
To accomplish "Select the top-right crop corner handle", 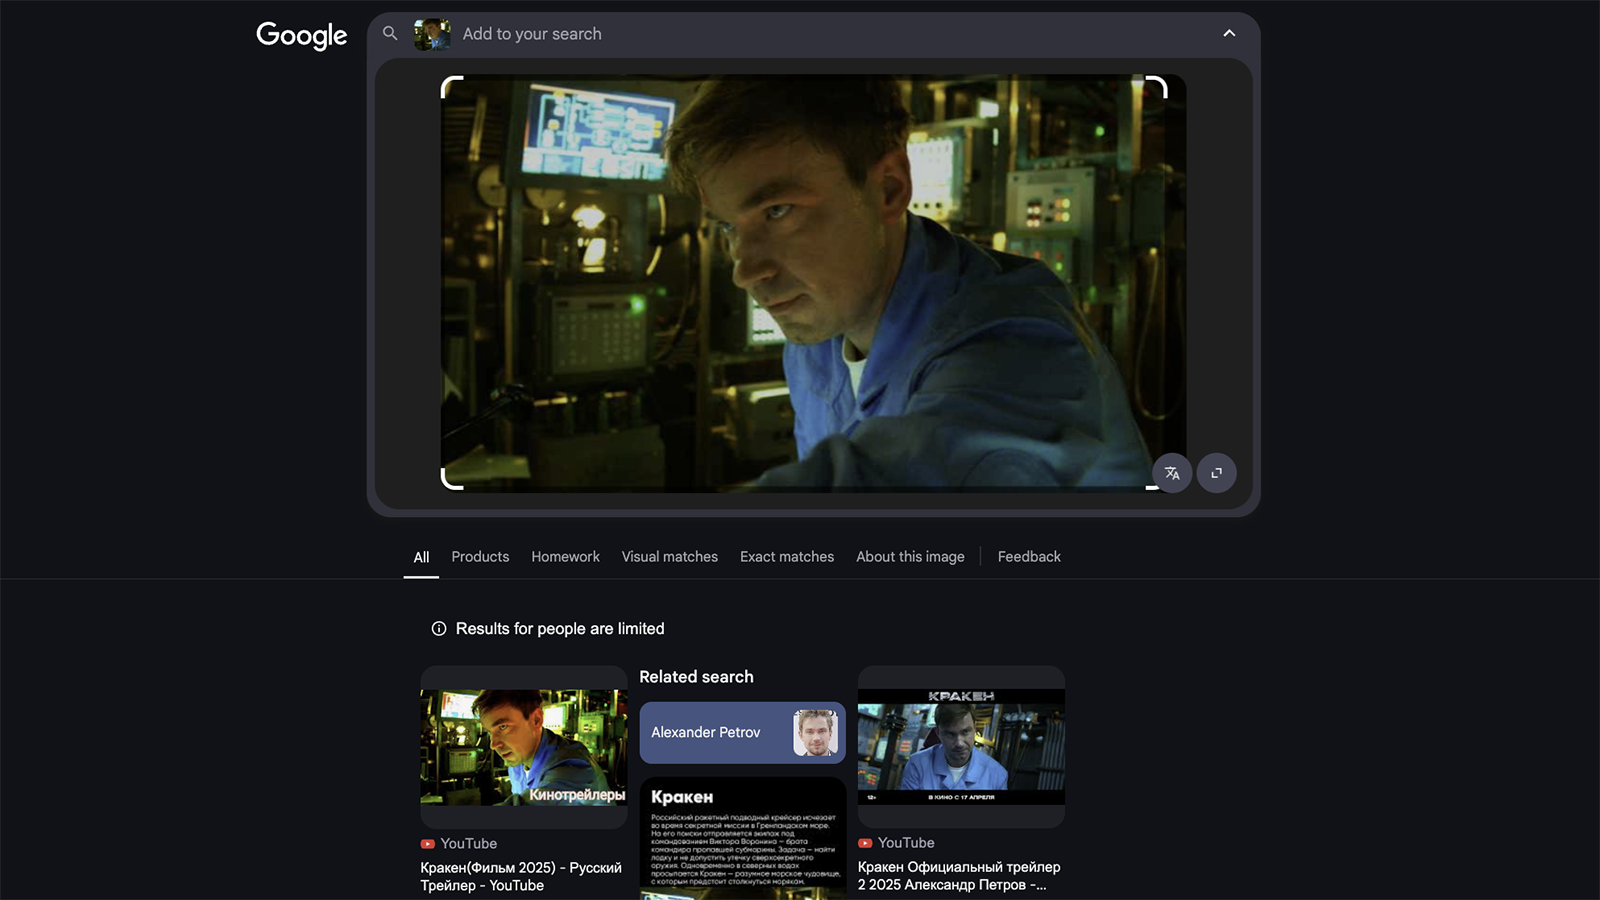I will click(x=1157, y=87).
